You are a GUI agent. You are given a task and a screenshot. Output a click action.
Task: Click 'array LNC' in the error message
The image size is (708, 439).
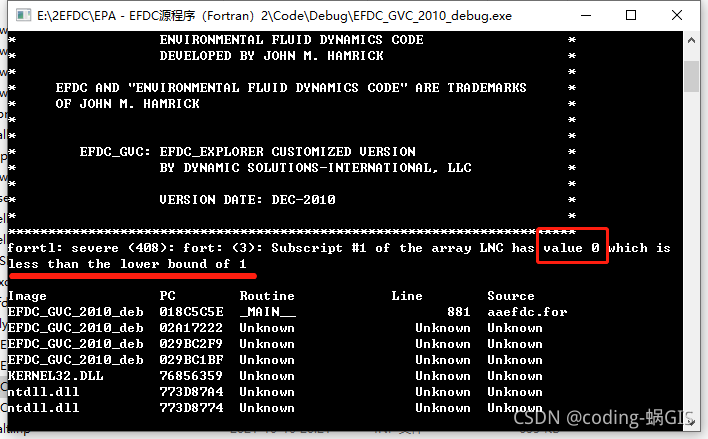click(x=467, y=248)
